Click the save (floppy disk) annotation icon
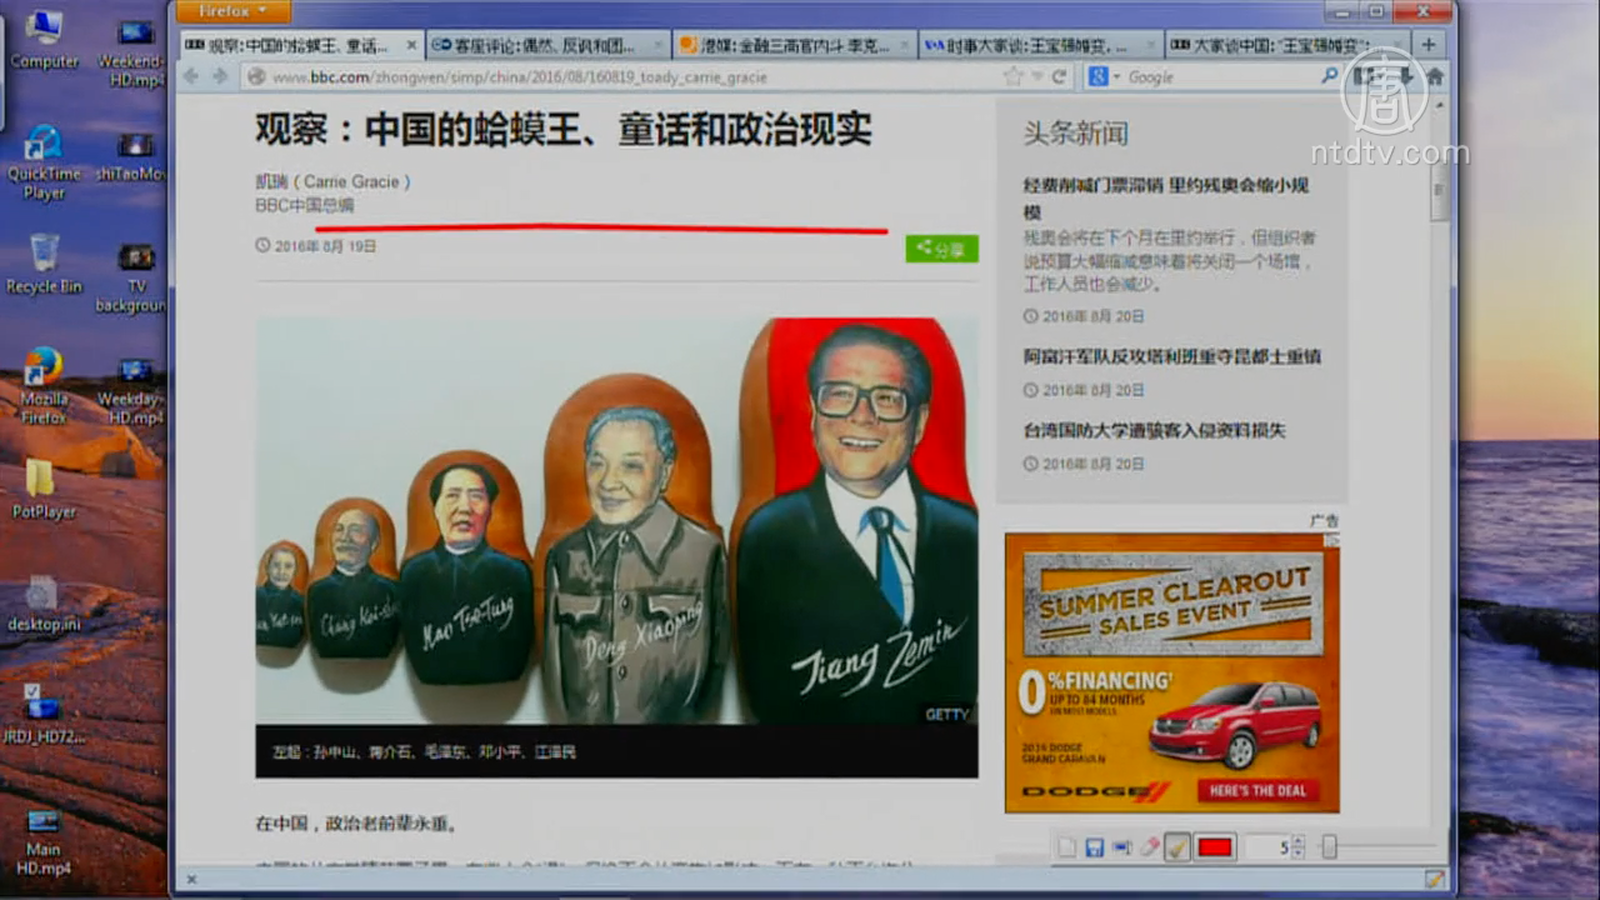Viewport: 1600px width, 900px height. (1095, 848)
